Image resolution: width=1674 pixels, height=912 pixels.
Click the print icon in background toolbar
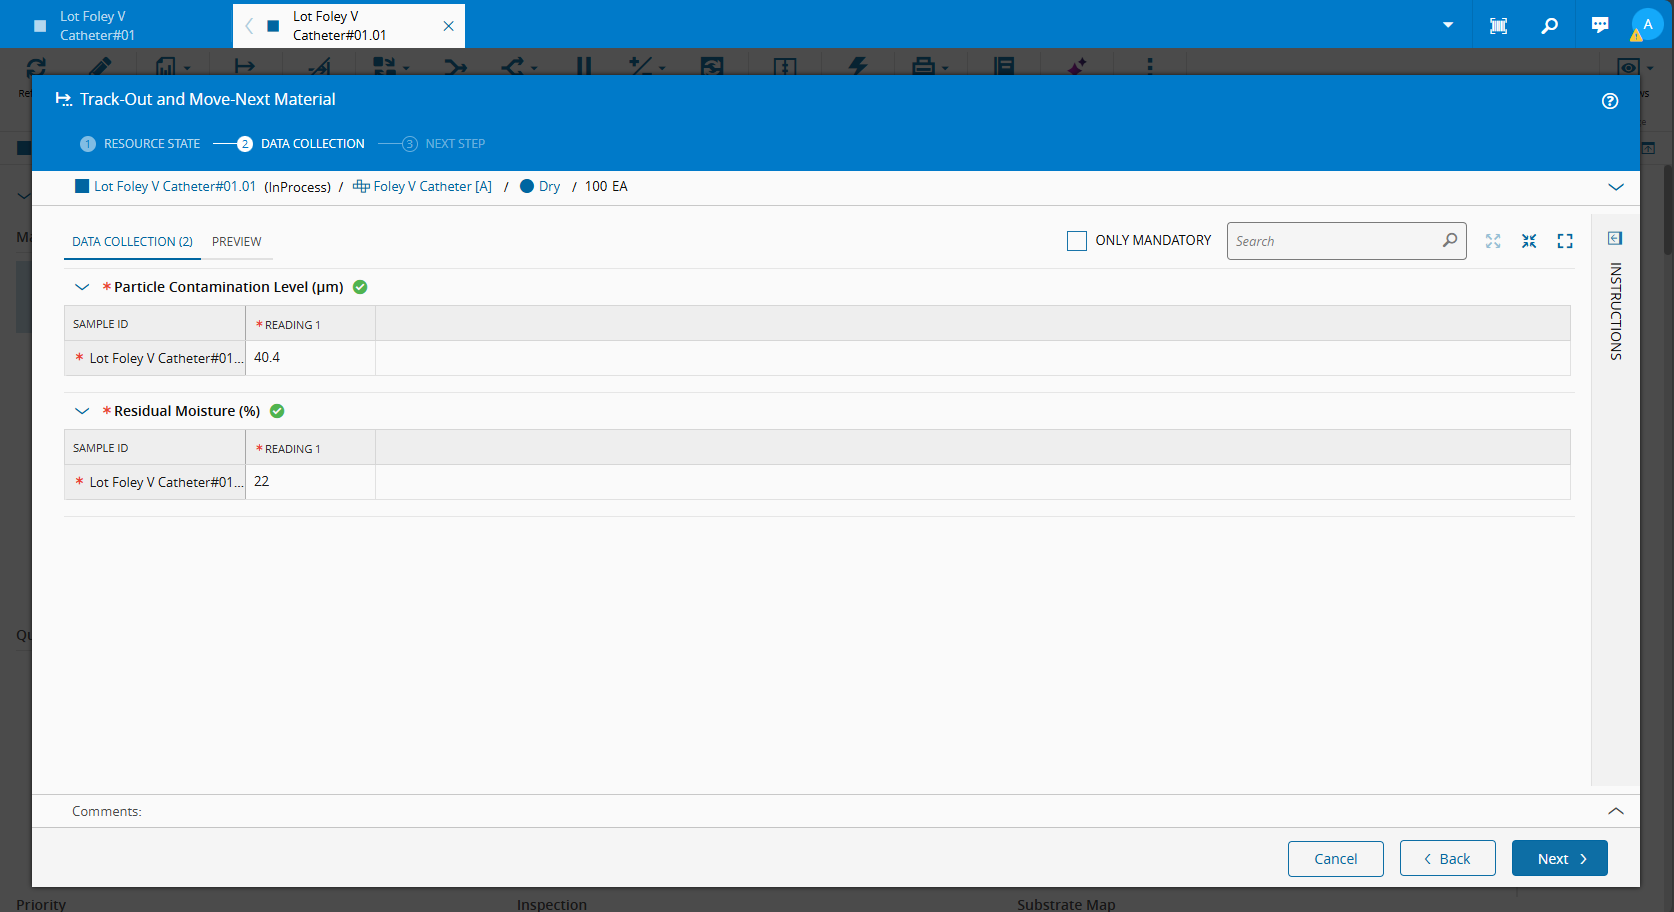pyautogui.click(x=923, y=66)
